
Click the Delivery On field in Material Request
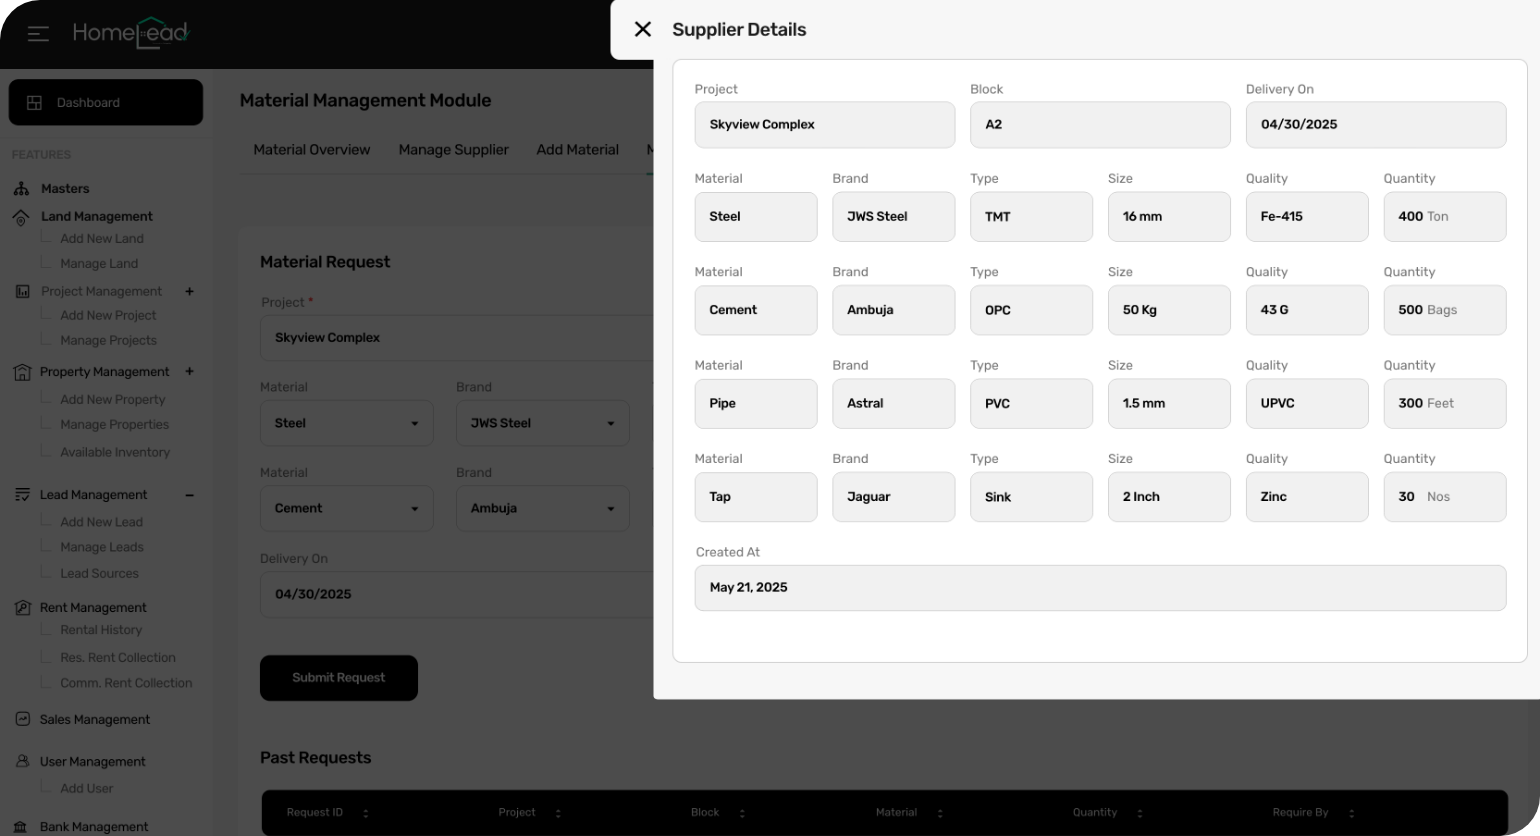coord(457,594)
